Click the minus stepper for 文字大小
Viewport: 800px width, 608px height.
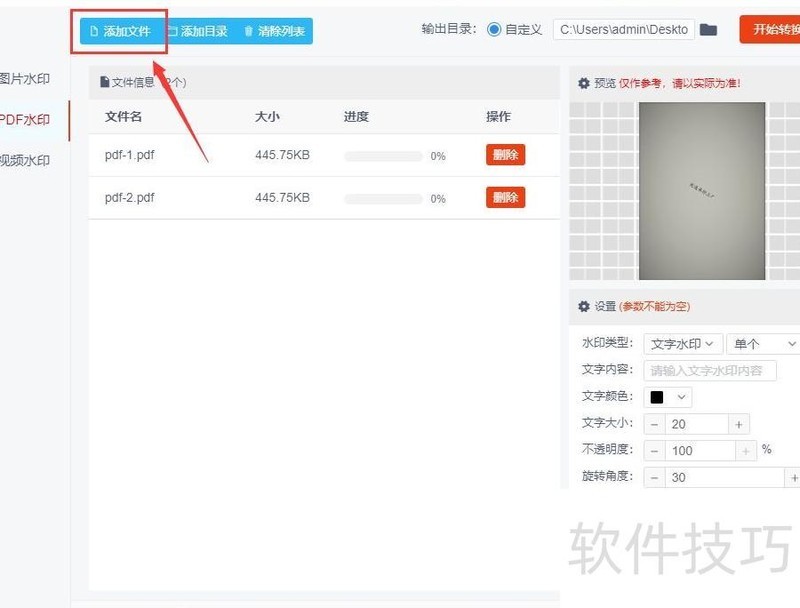click(654, 424)
